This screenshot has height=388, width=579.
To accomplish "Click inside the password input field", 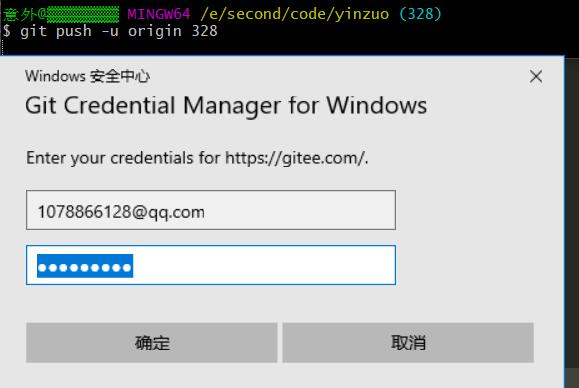I will 211,265.
